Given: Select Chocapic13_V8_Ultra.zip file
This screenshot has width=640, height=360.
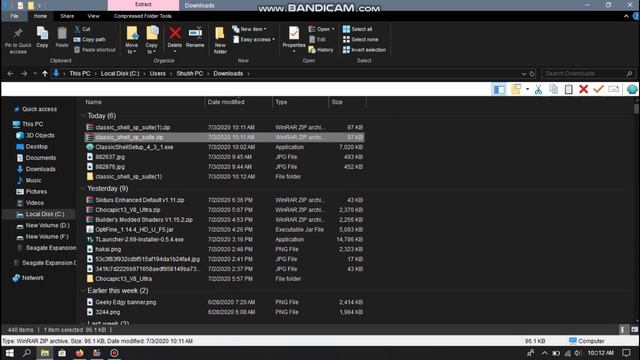Looking at the screenshot, I should (x=224, y=210).
